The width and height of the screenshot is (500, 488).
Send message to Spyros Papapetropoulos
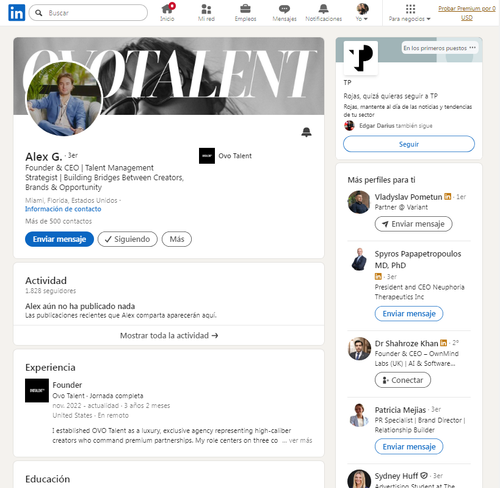point(409,314)
